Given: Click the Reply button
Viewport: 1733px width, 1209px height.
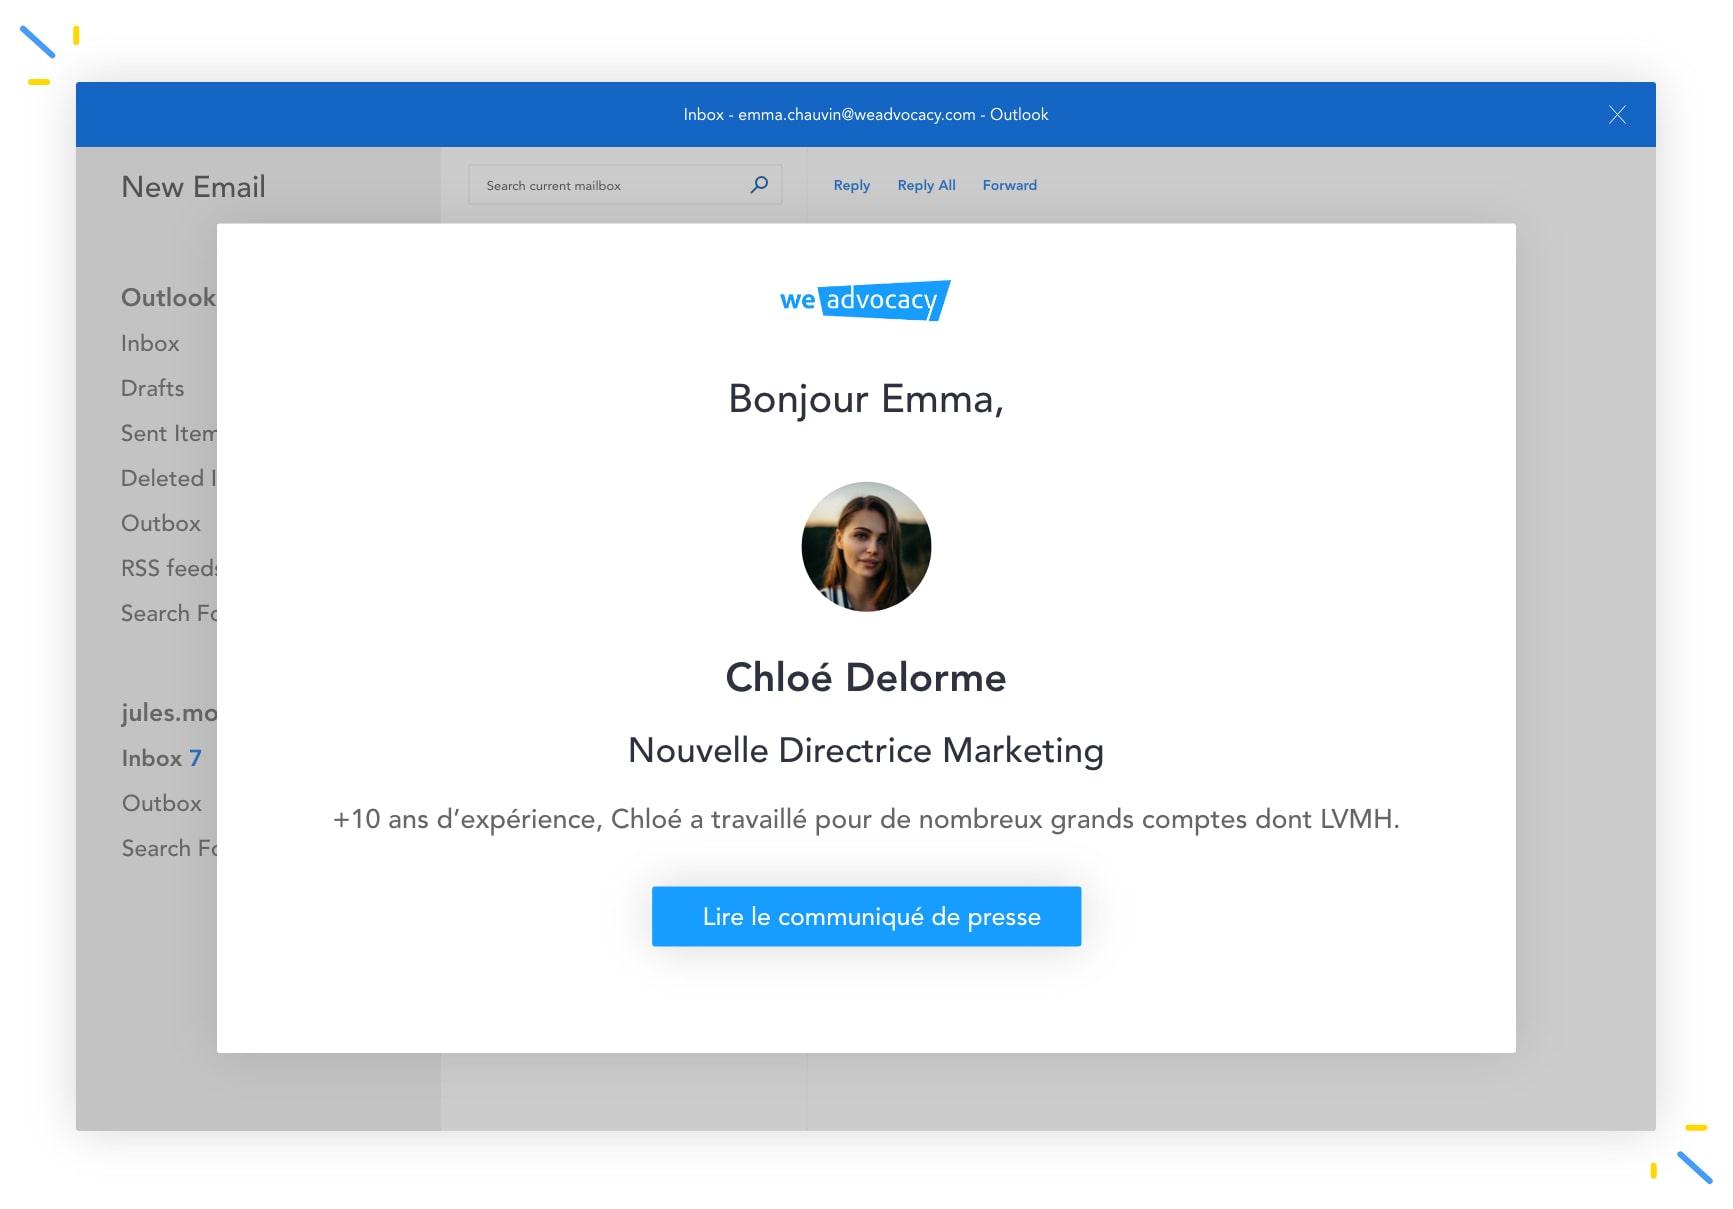Looking at the screenshot, I should [x=852, y=185].
